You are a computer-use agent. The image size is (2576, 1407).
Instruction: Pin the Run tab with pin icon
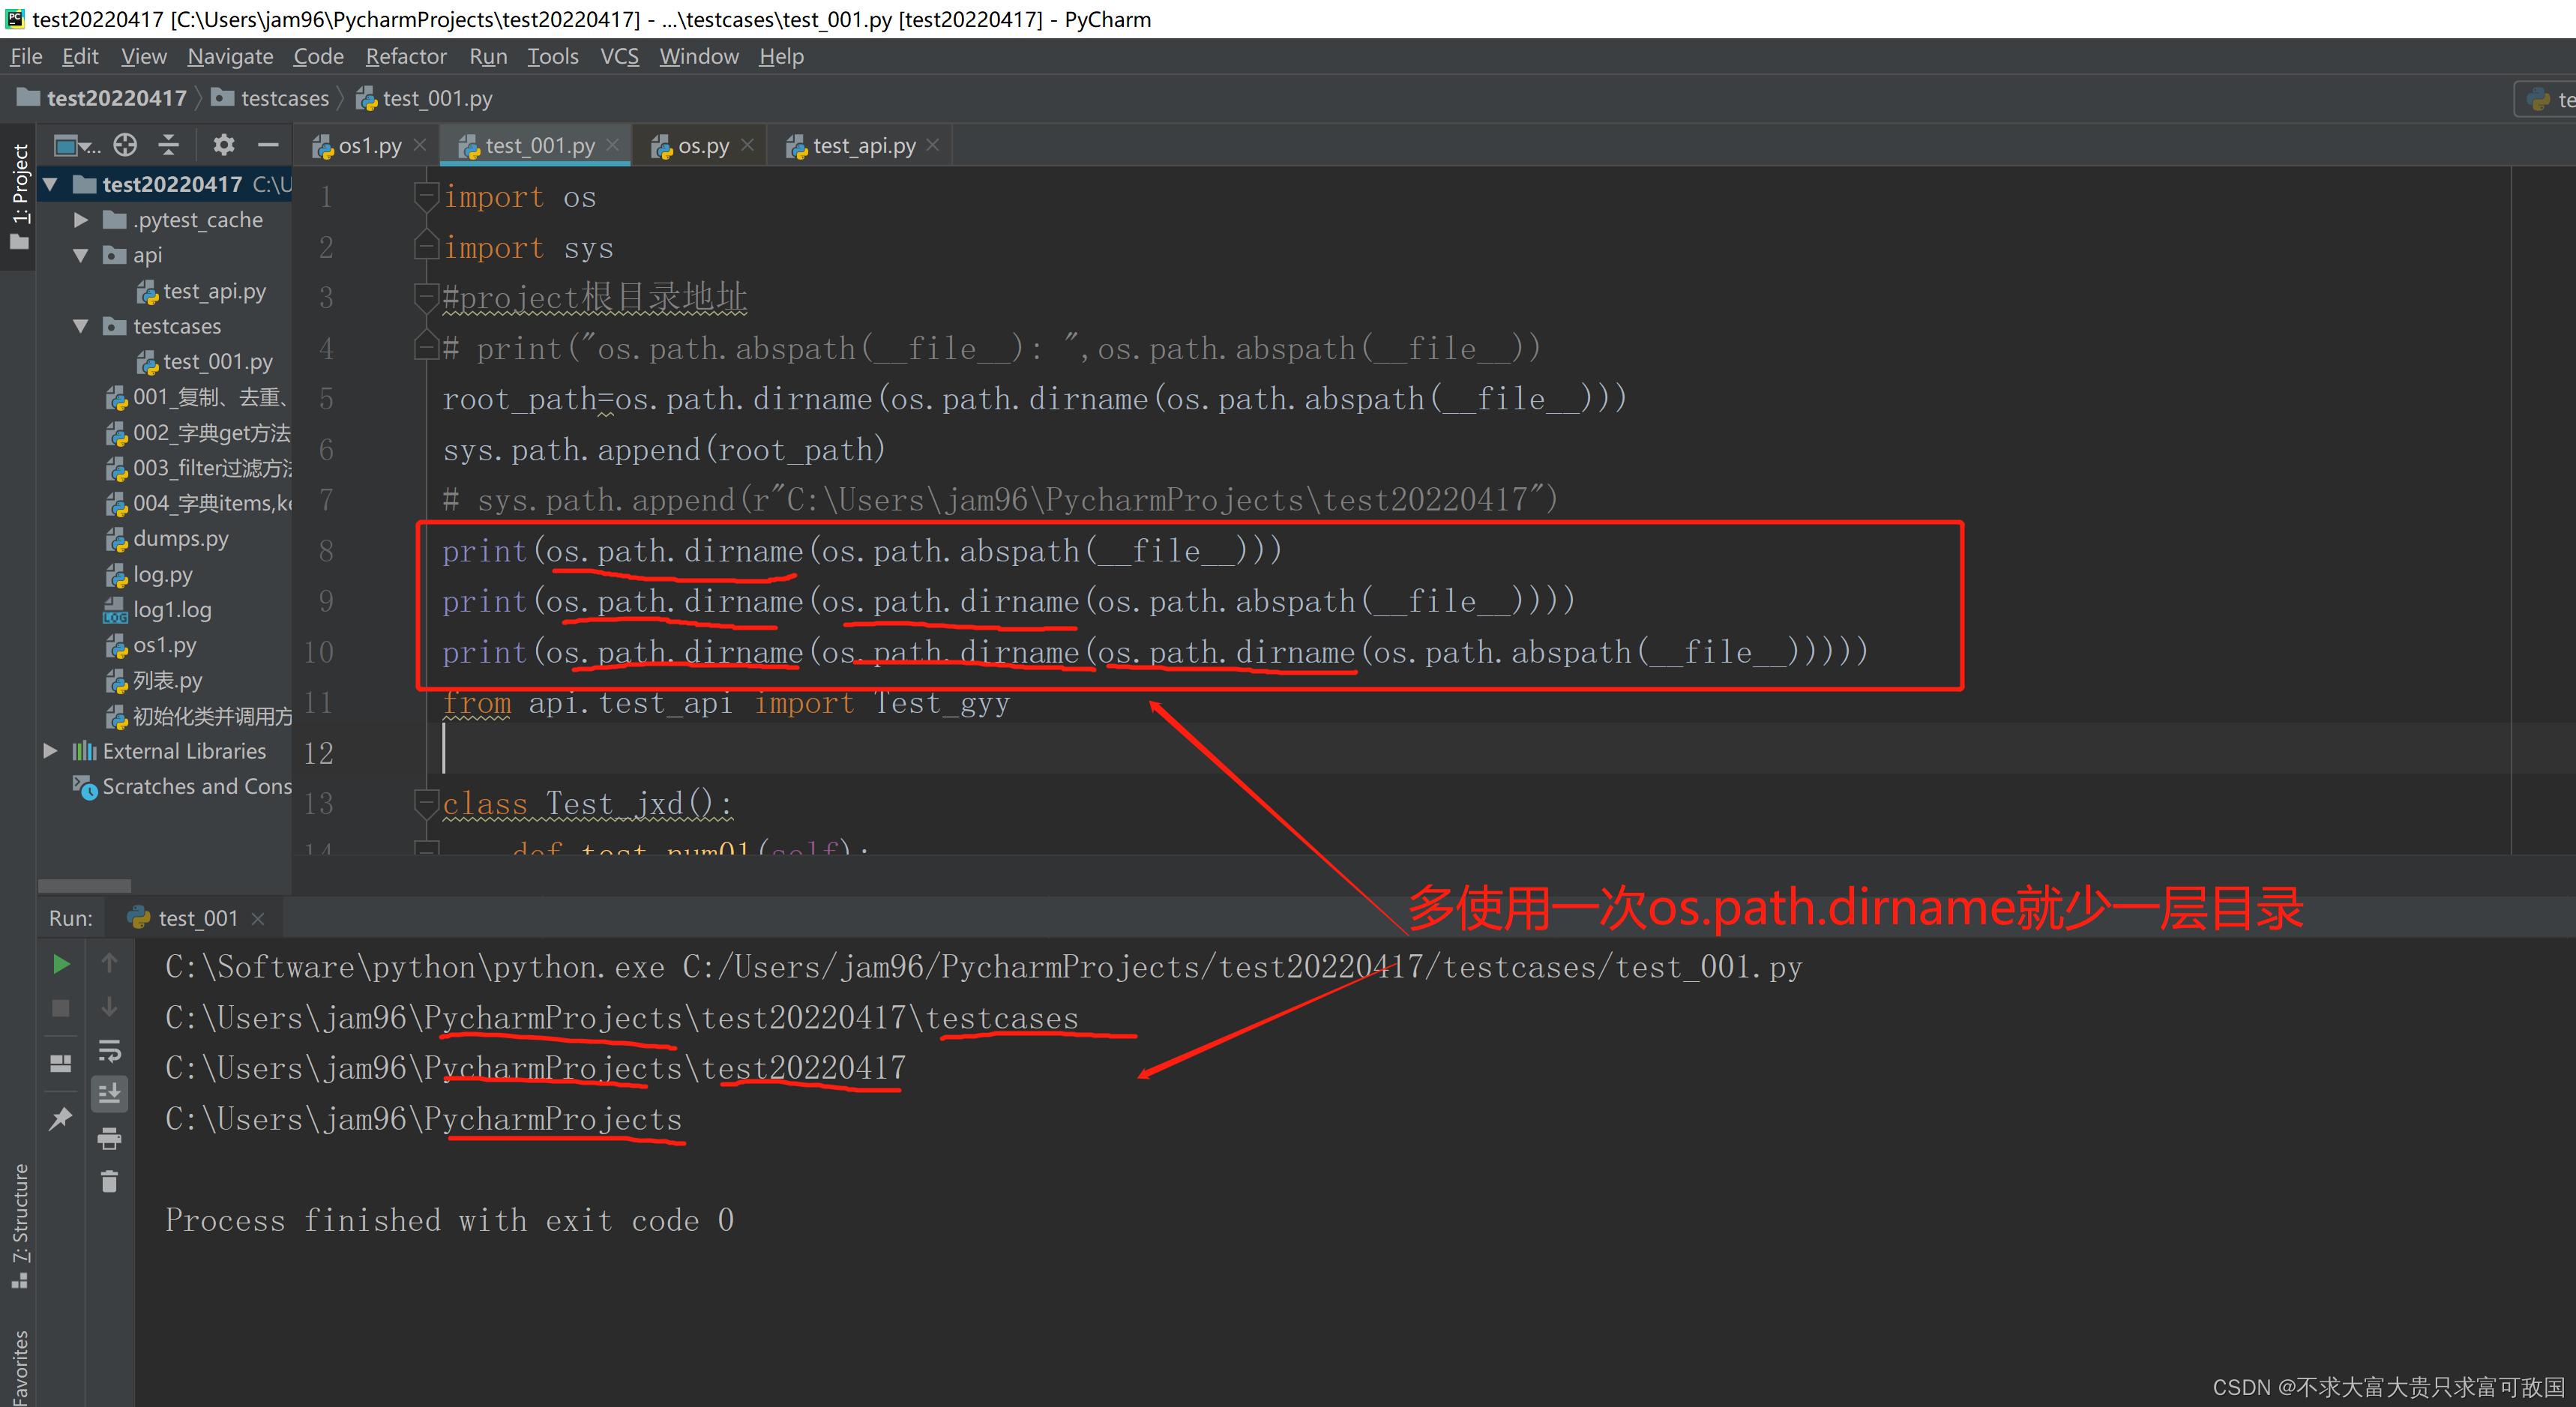61,1118
